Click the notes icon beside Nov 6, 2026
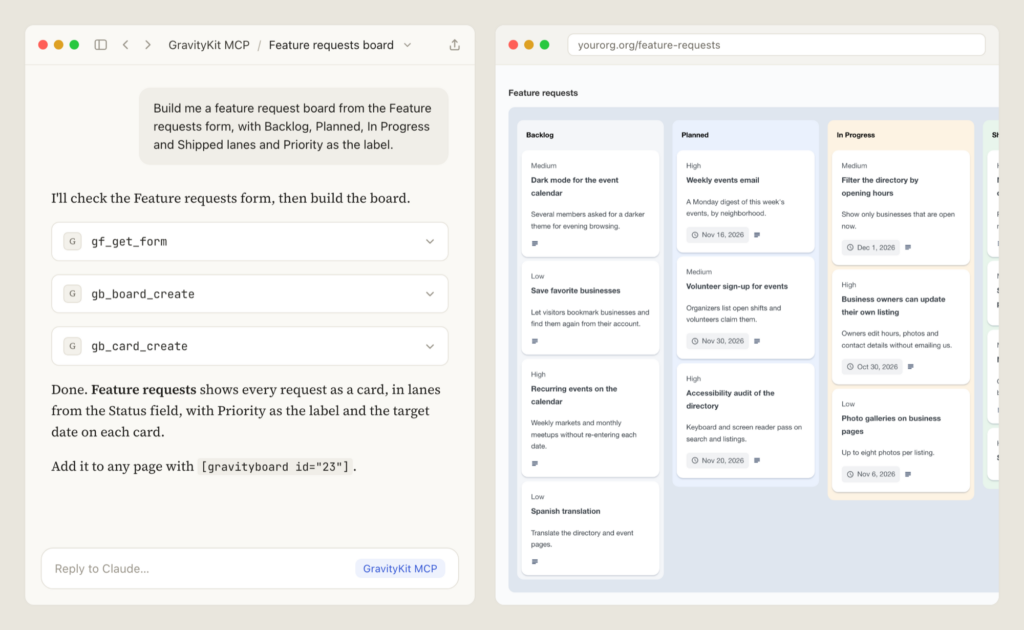This screenshot has width=1024, height=630. 908,475
